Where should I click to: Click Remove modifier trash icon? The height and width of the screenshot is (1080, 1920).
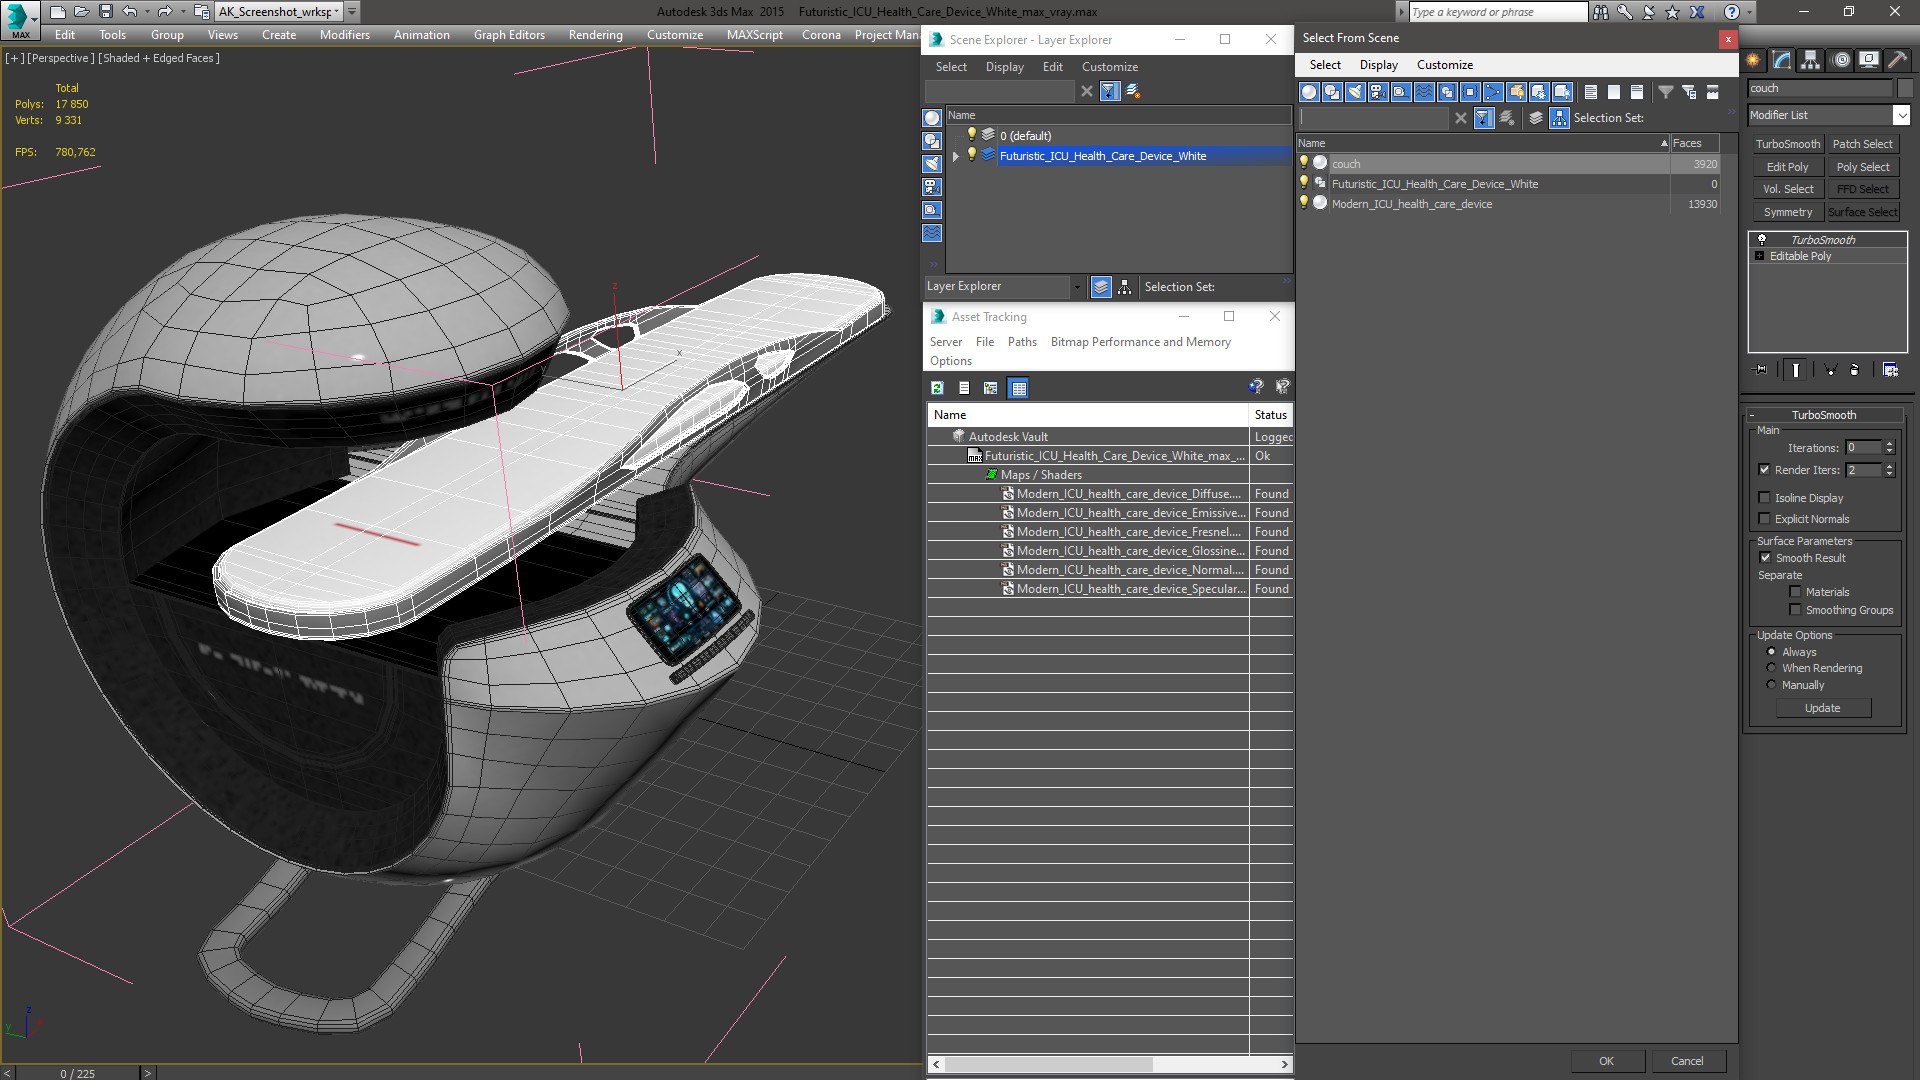[1855, 370]
